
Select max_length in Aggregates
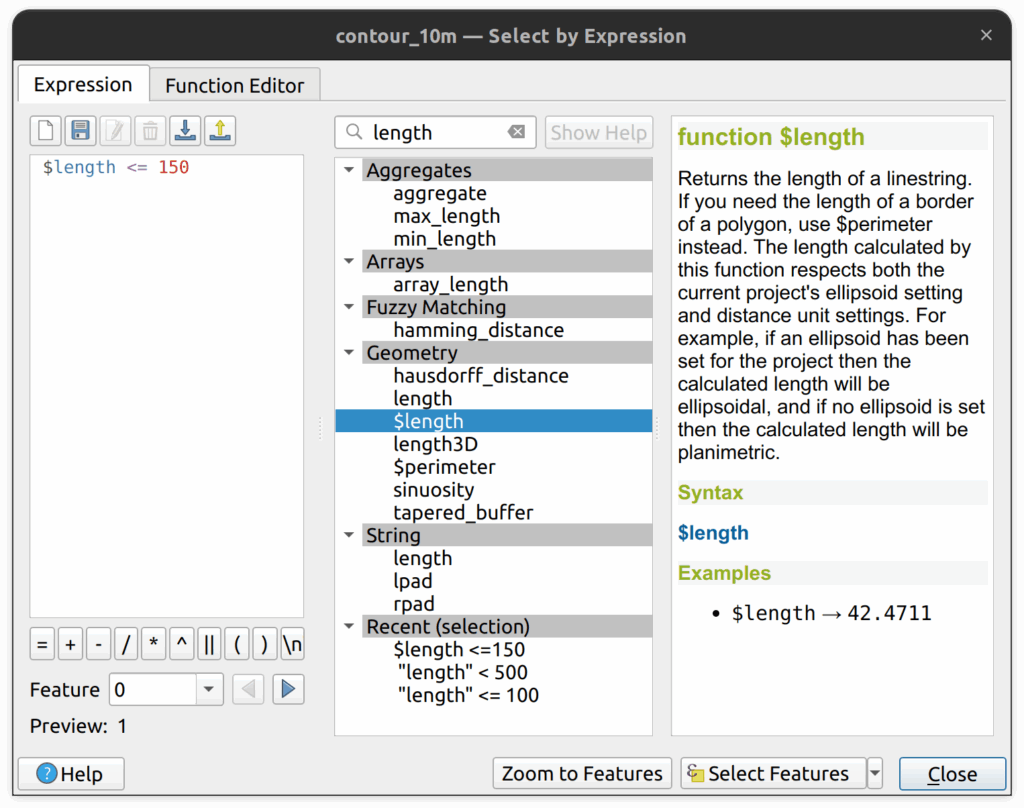coord(447,216)
